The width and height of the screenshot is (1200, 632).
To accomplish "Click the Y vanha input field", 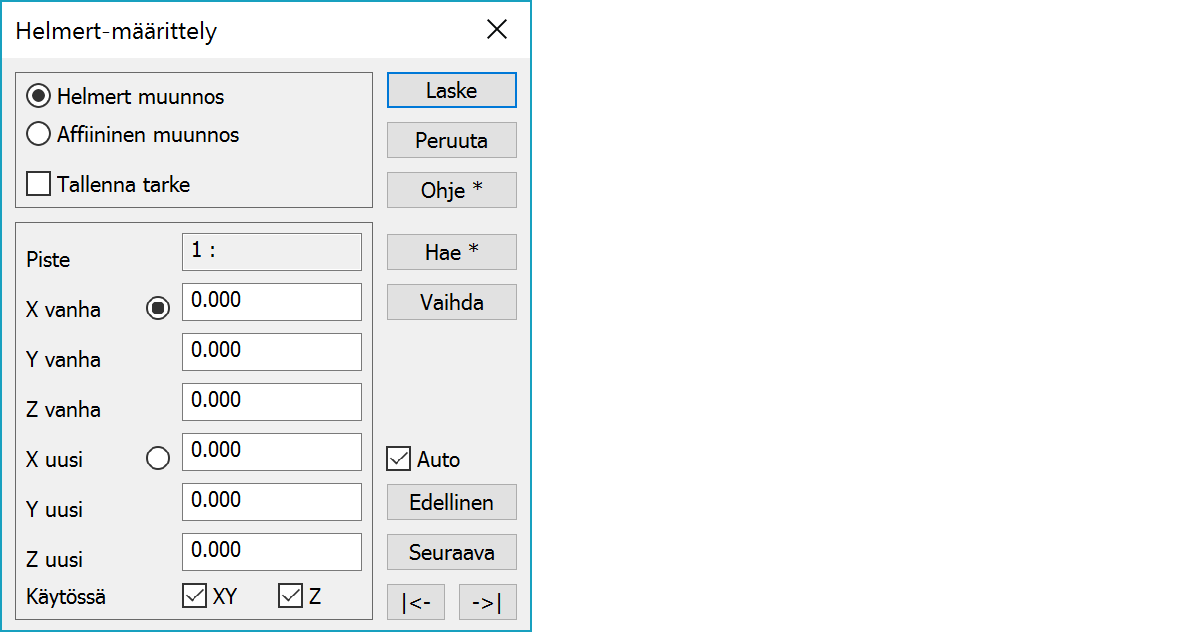I will pyautogui.click(x=271, y=352).
